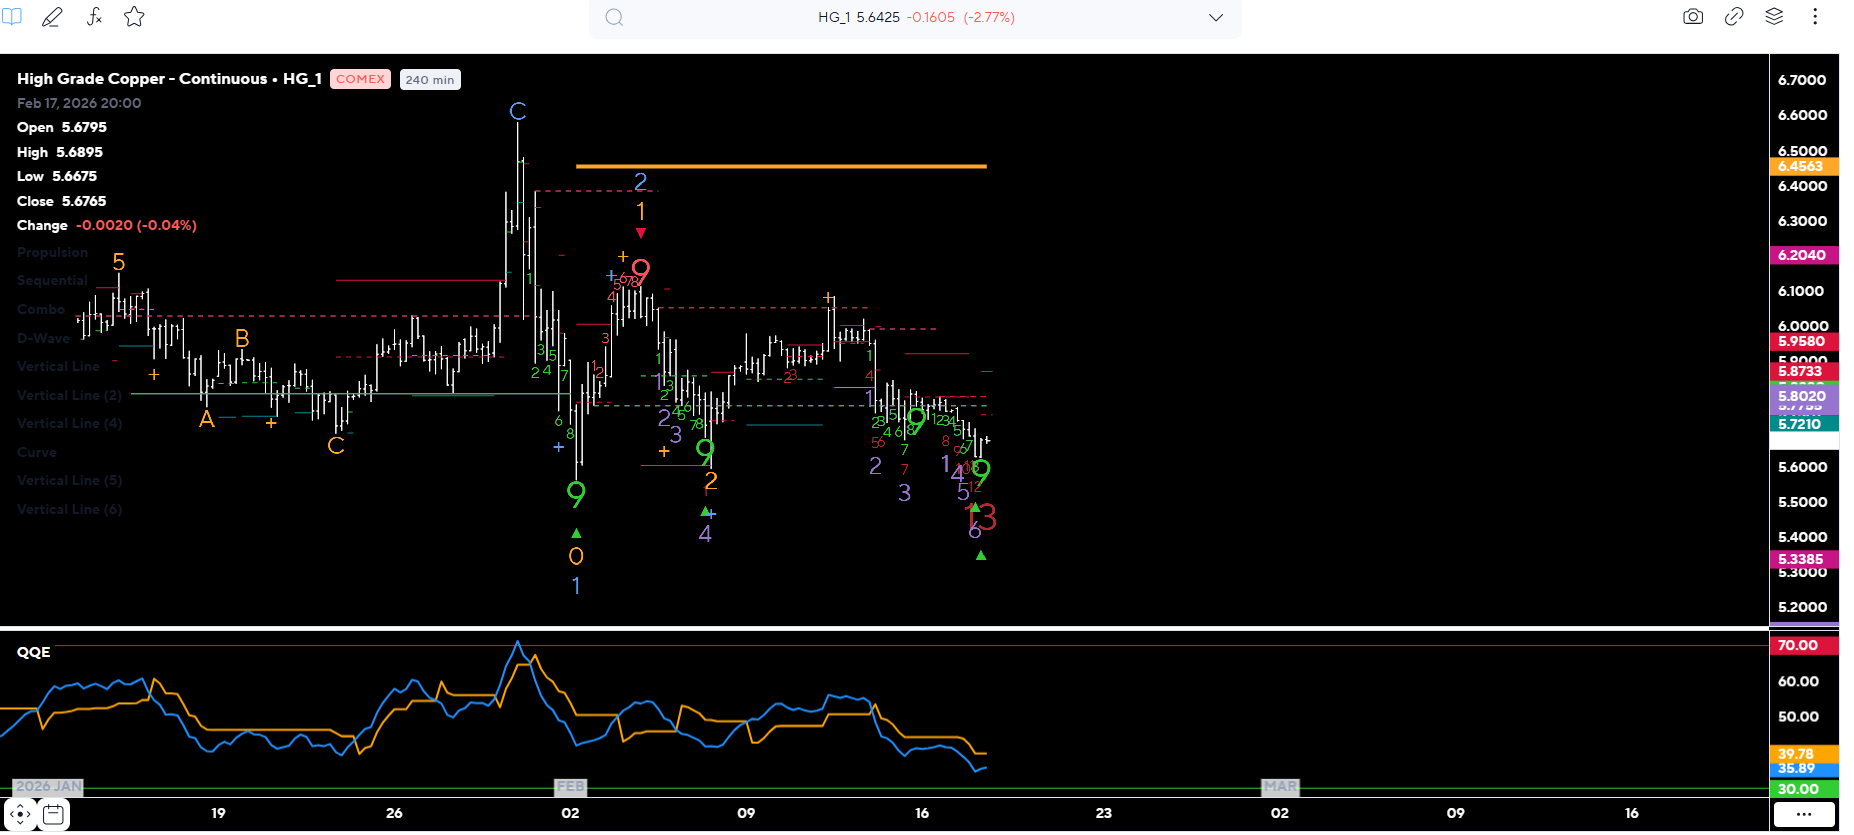Click the symbol search magnifier field
Image resolution: width=1854 pixels, height=835 pixels.
[614, 18]
